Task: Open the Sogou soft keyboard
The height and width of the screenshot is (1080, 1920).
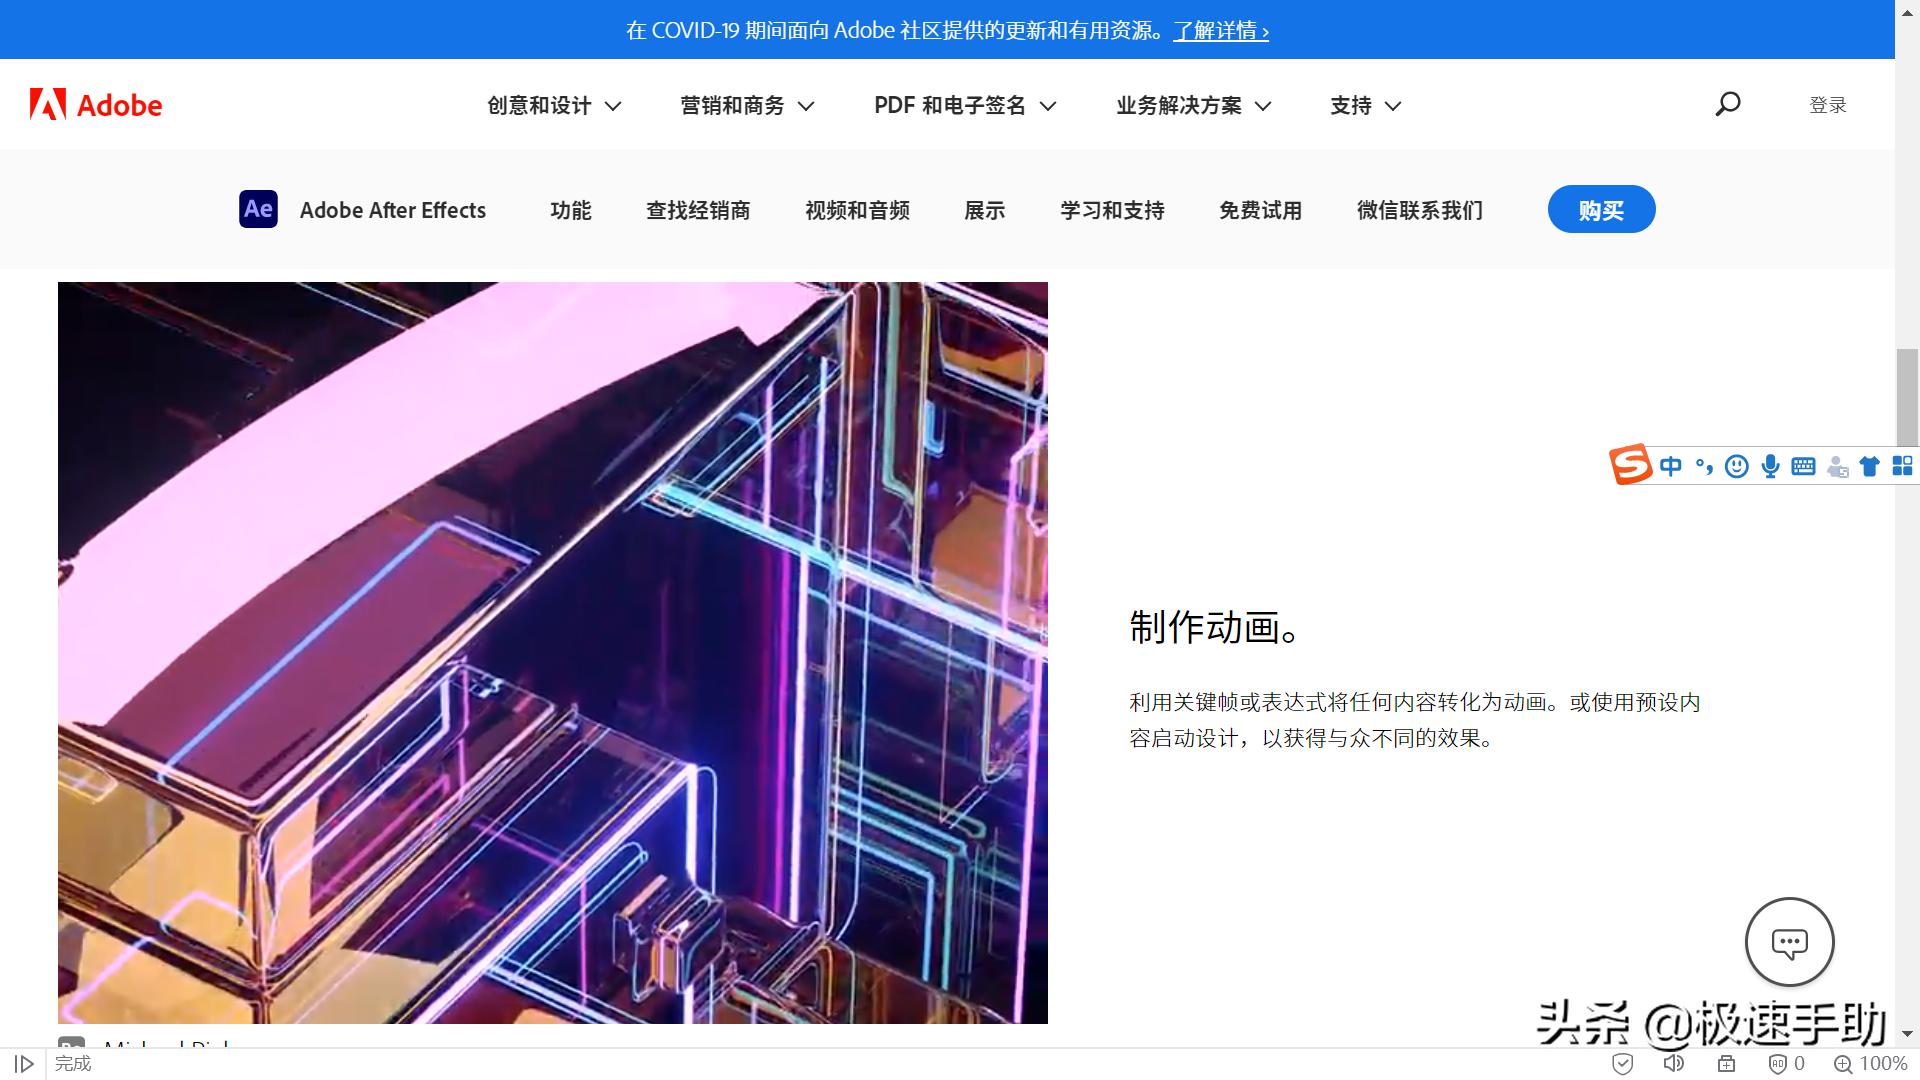Action: pyautogui.click(x=1803, y=466)
